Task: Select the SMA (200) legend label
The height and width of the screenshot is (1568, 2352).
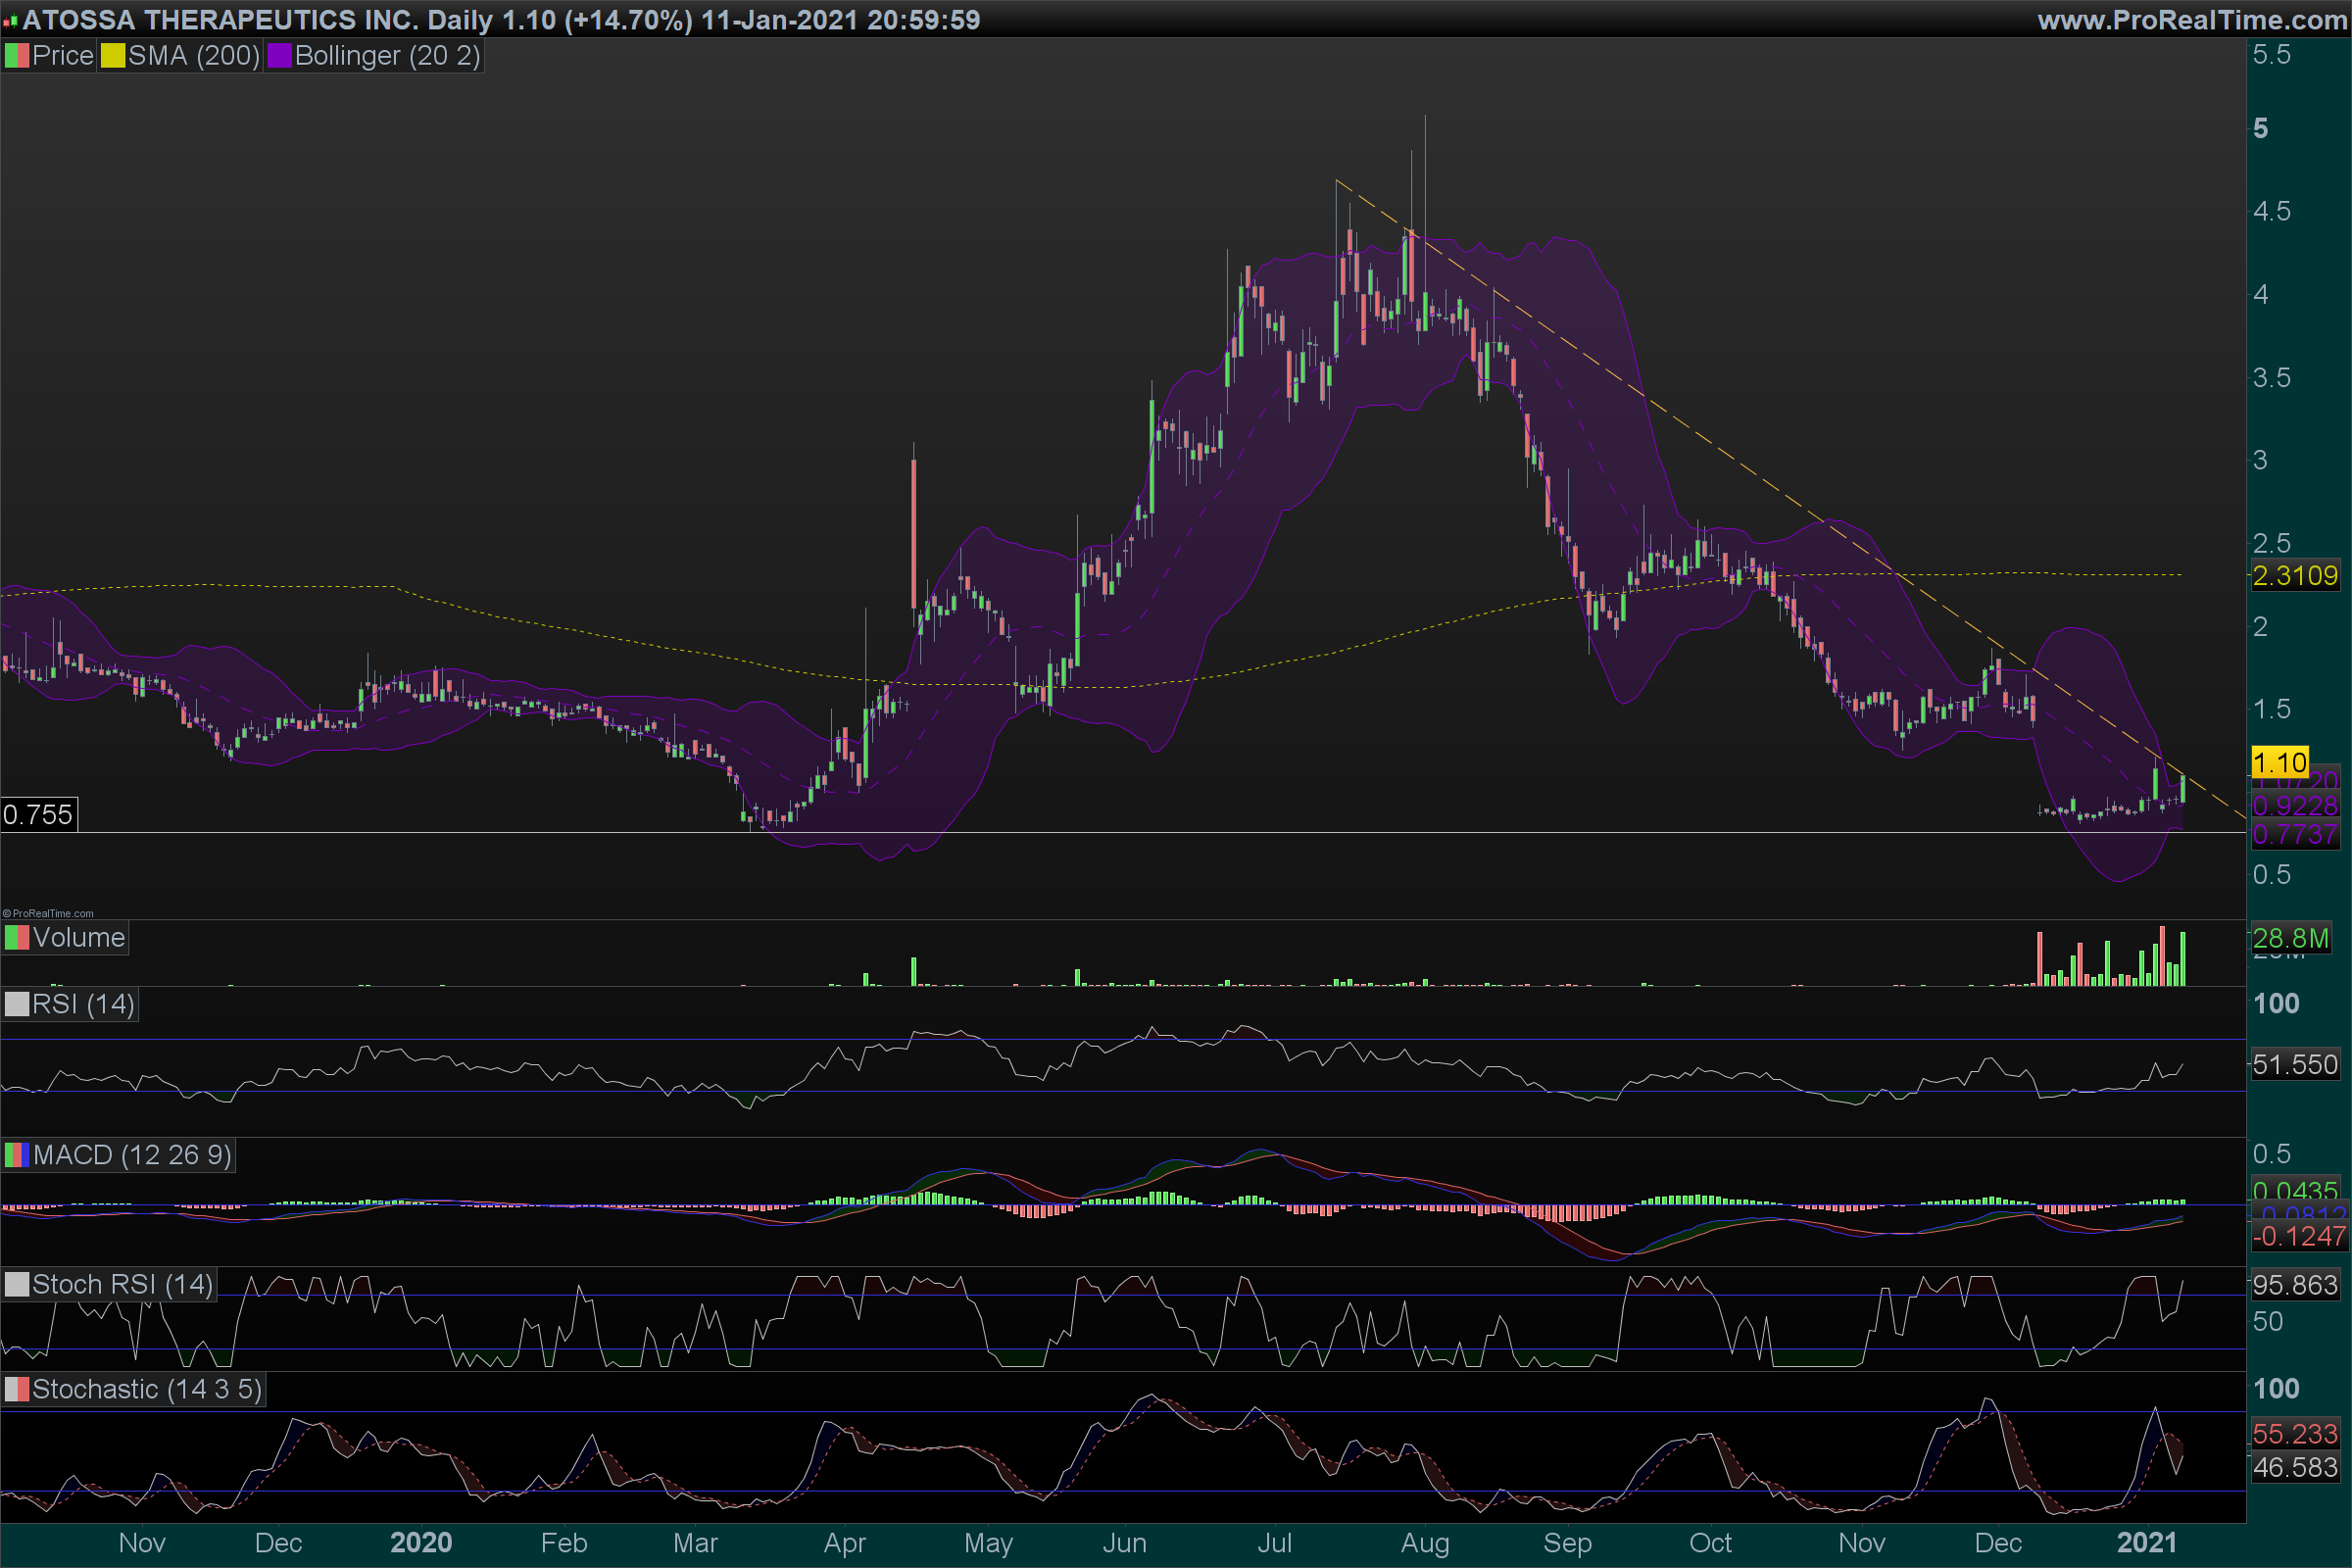Action: pos(193,56)
